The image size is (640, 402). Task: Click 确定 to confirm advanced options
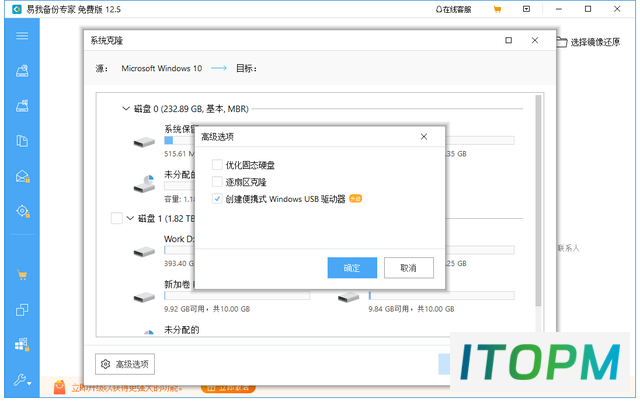(352, 268)
